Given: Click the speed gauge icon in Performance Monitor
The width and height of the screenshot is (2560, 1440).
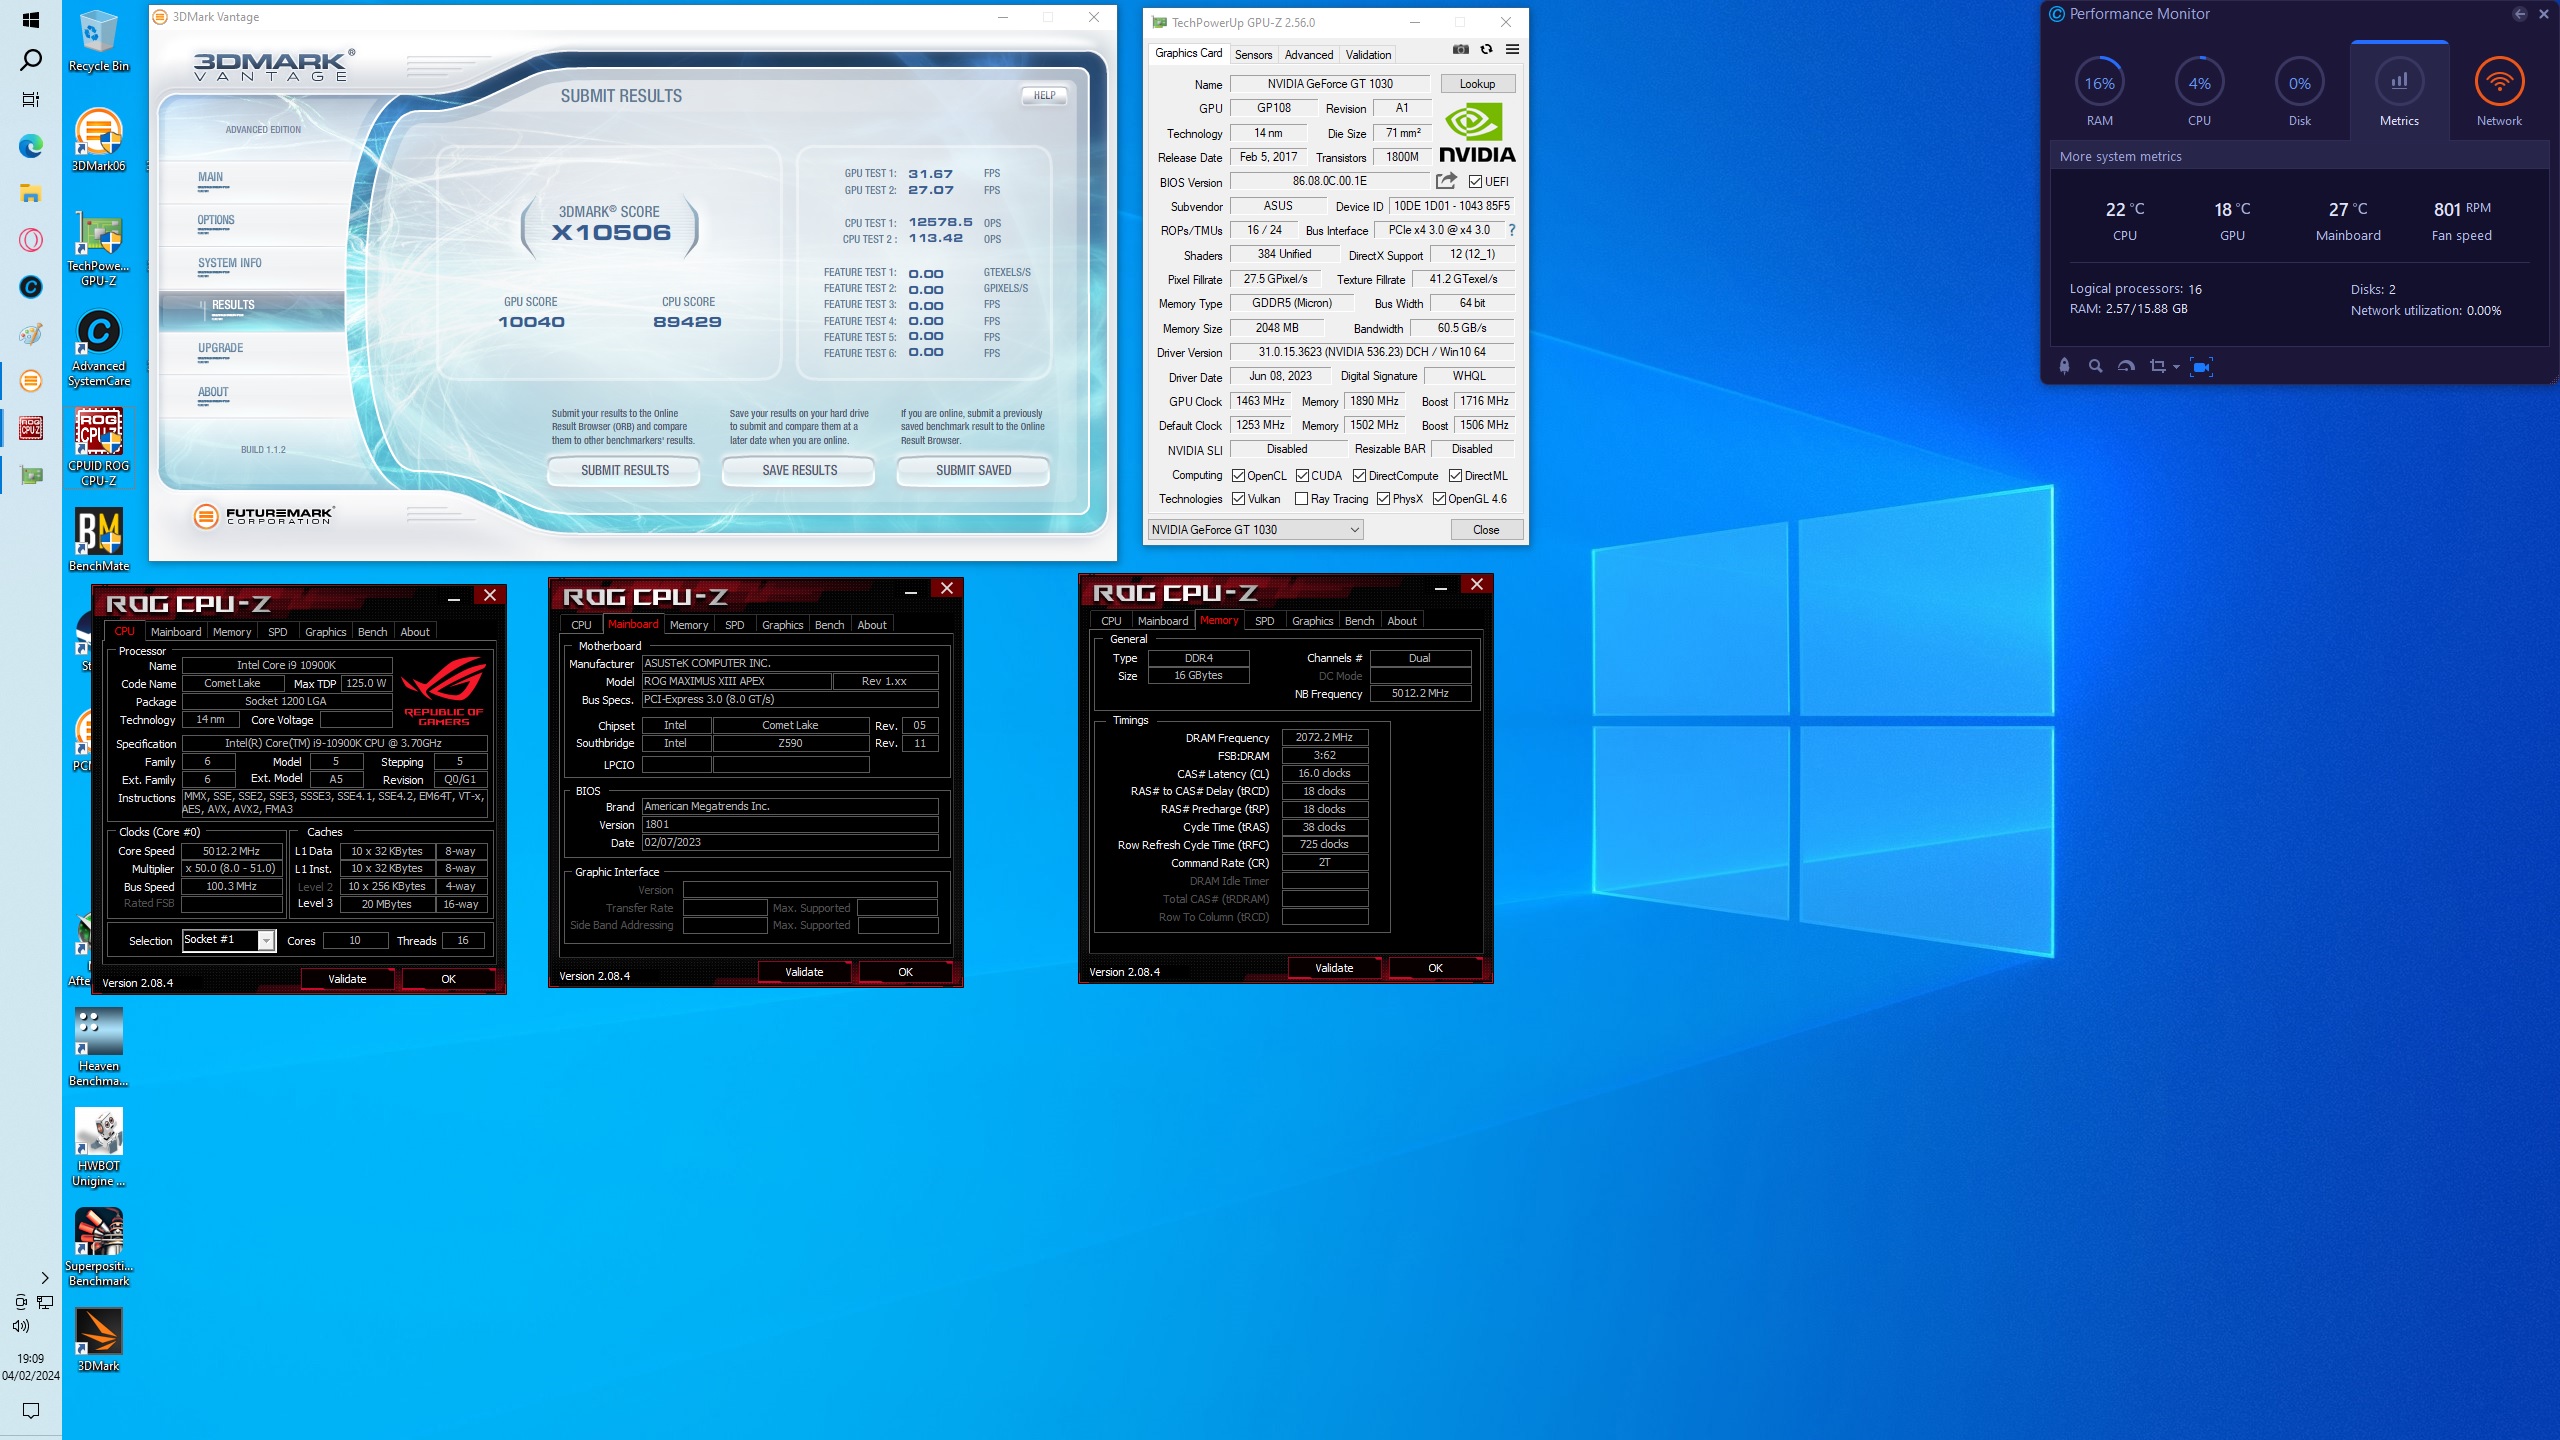Looking at the screenshot, I should pos(2126,367).
